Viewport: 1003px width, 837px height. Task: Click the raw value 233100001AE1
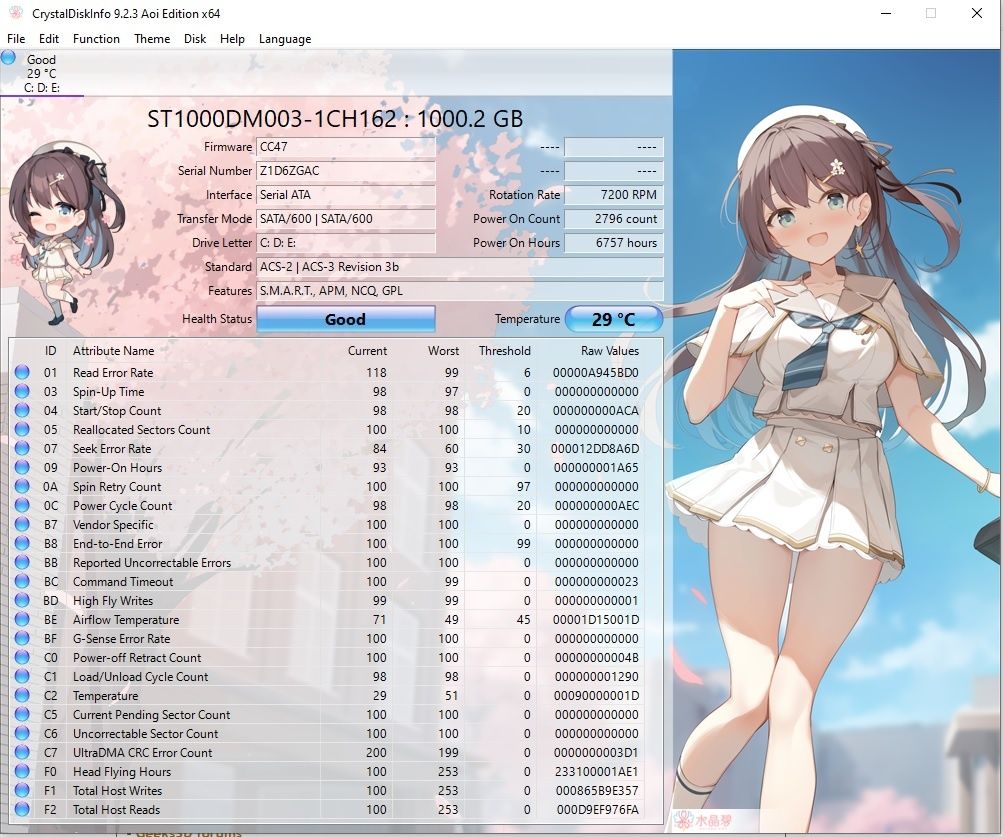596,772
